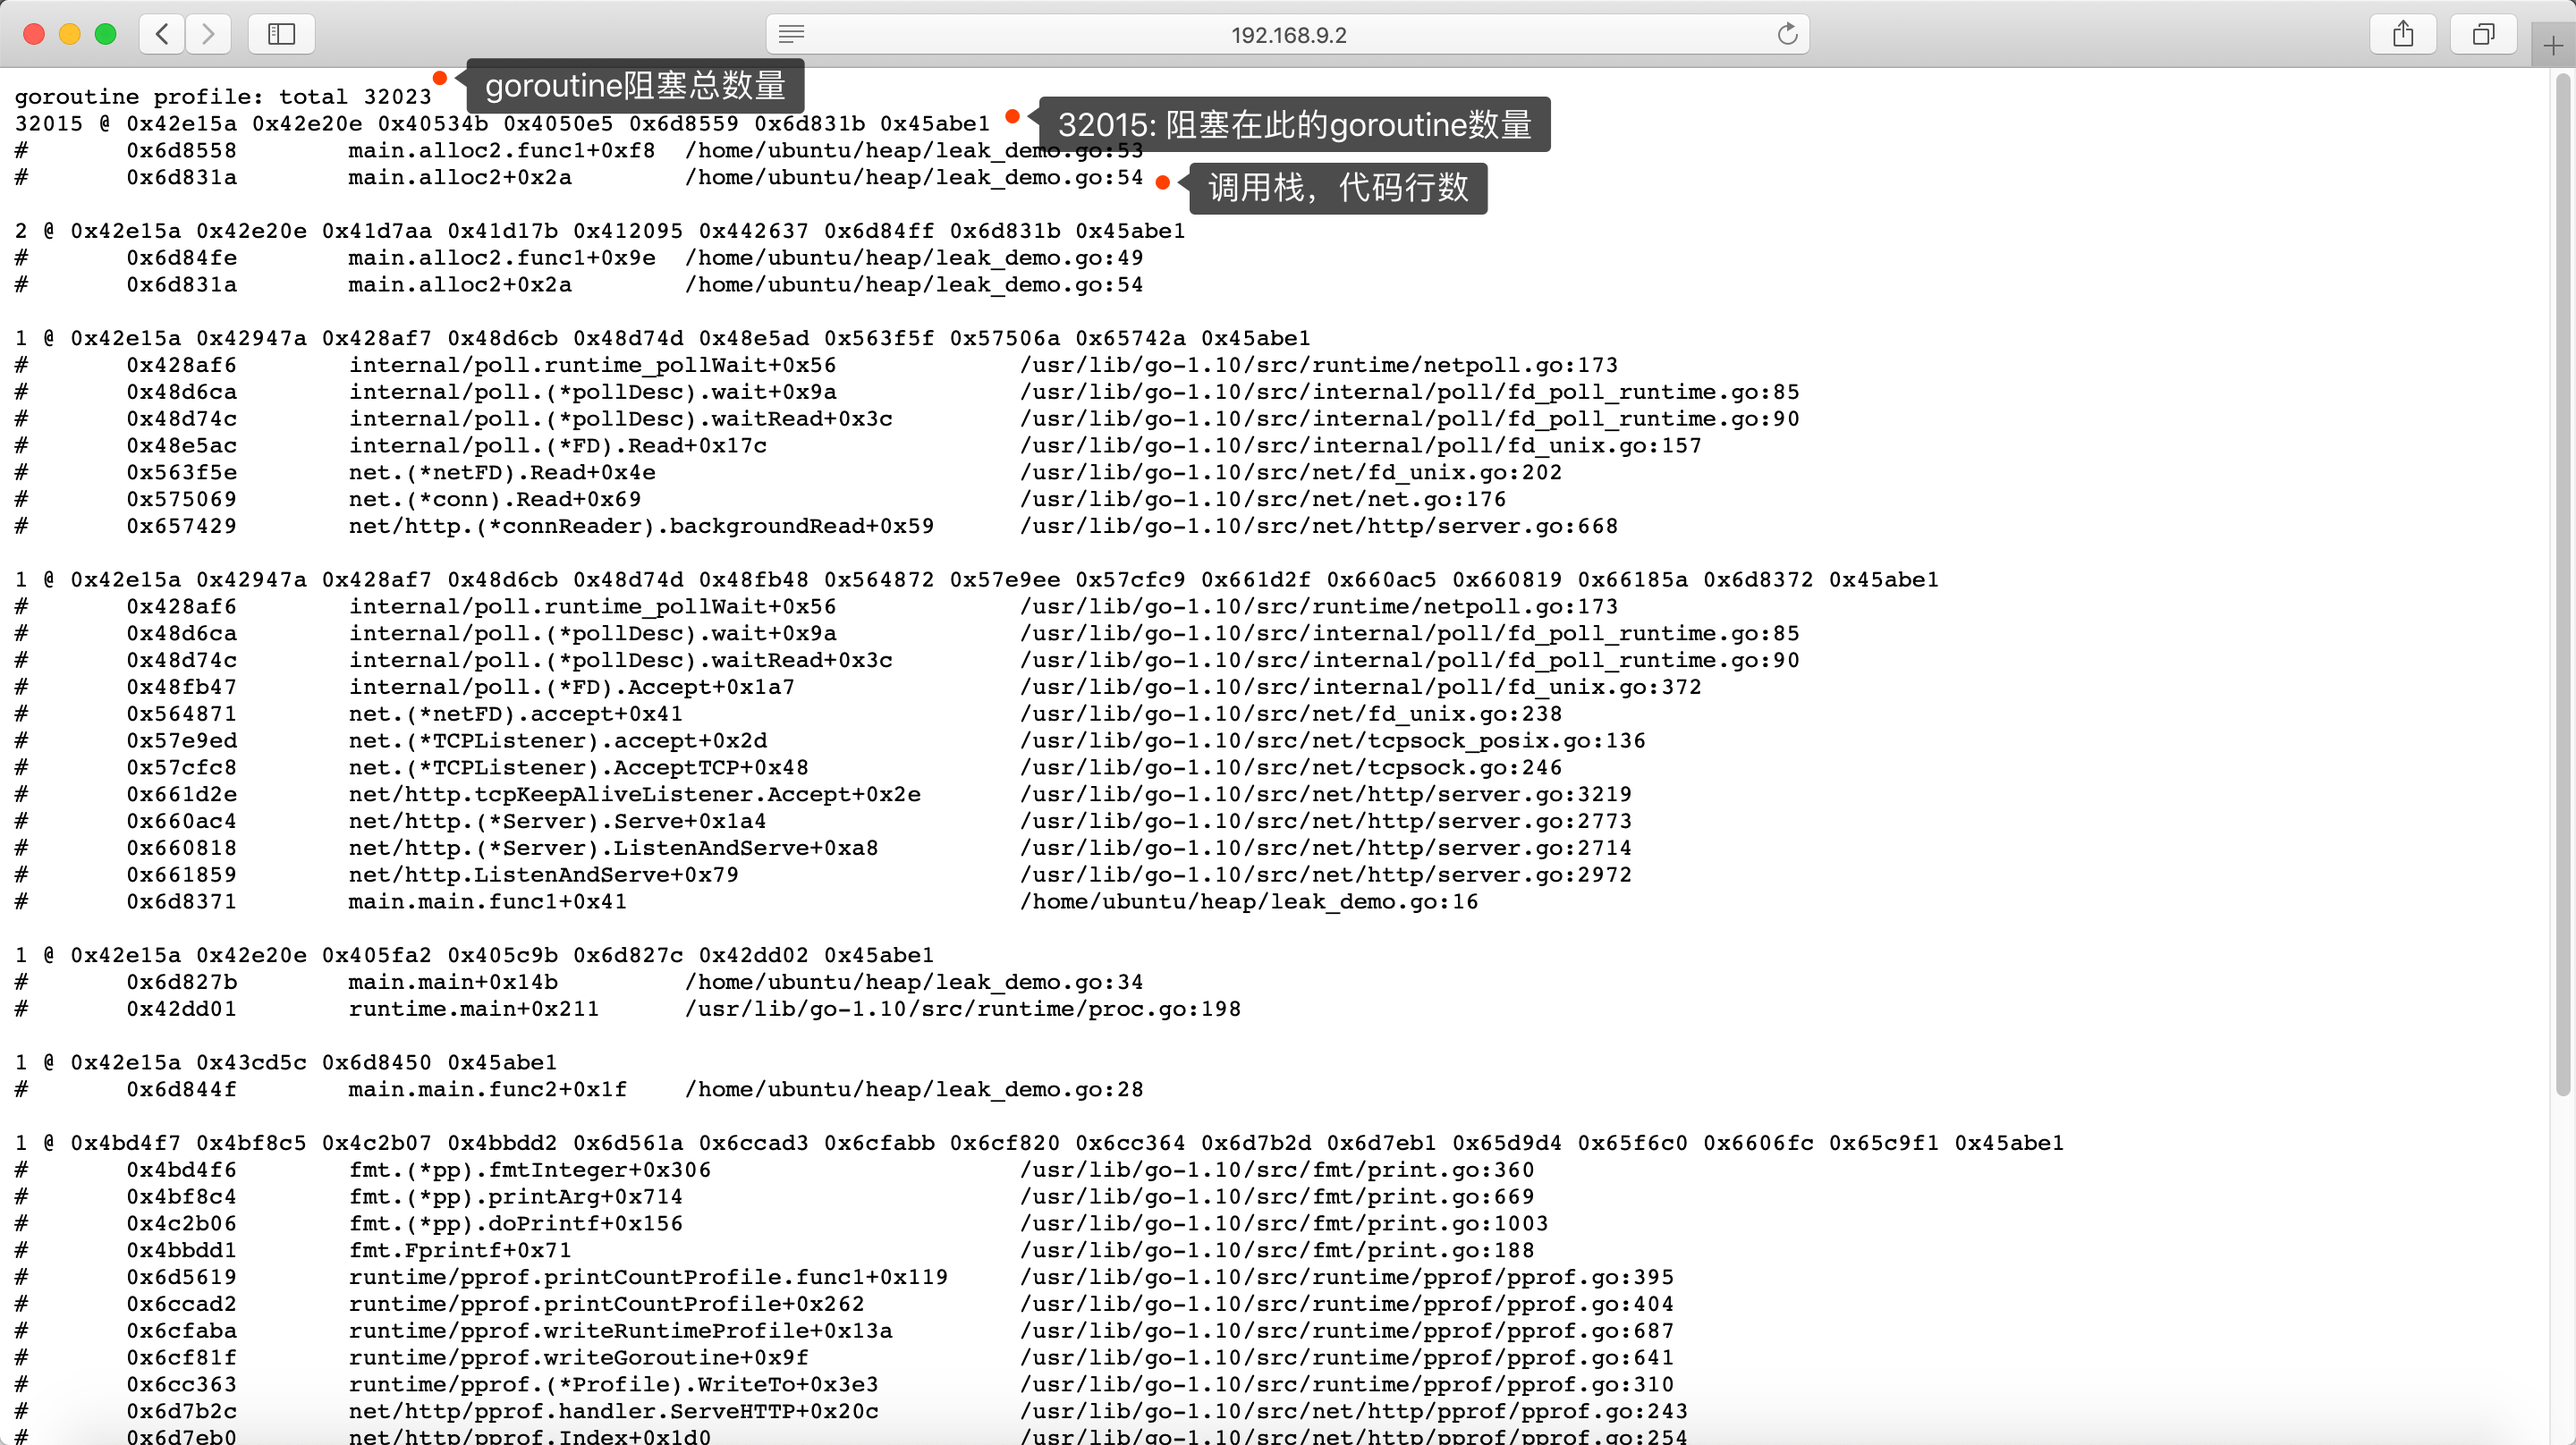Click the server.go:3219 path
The height and width of the screenshot is (1445, 2576).
coord(1326,795)
